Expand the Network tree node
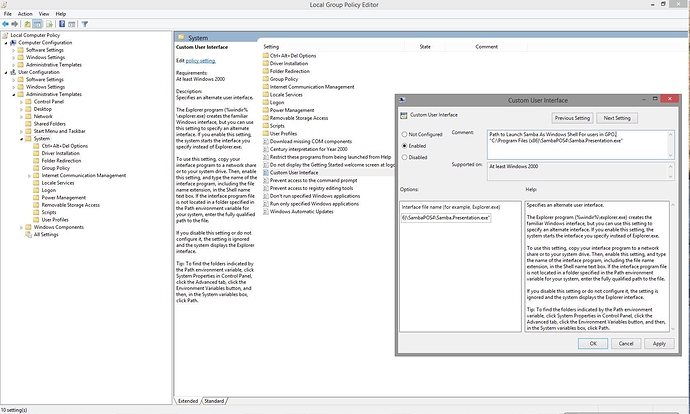 [x=22, y=117]
